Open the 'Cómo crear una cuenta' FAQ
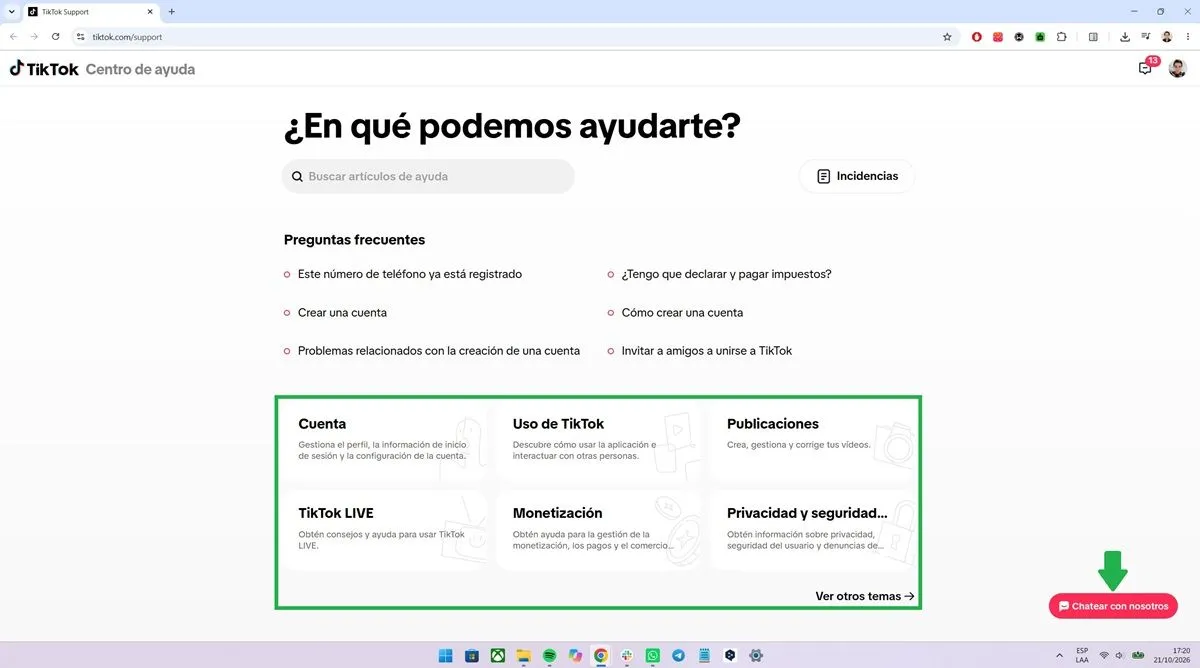This screenshot has height=668, width=1200. pos(682,313)
